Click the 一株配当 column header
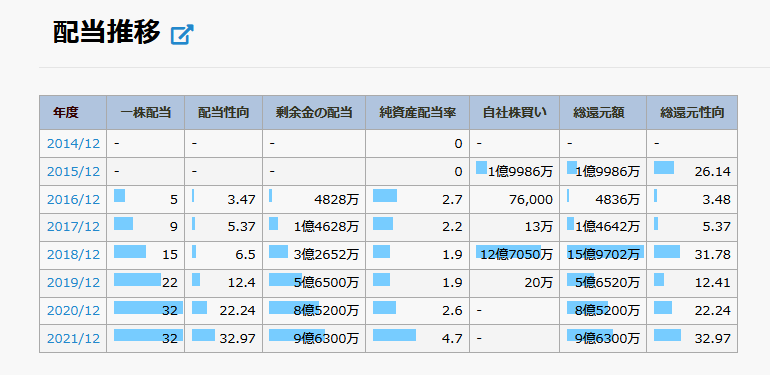770x375 pixels. coord(146,113)
